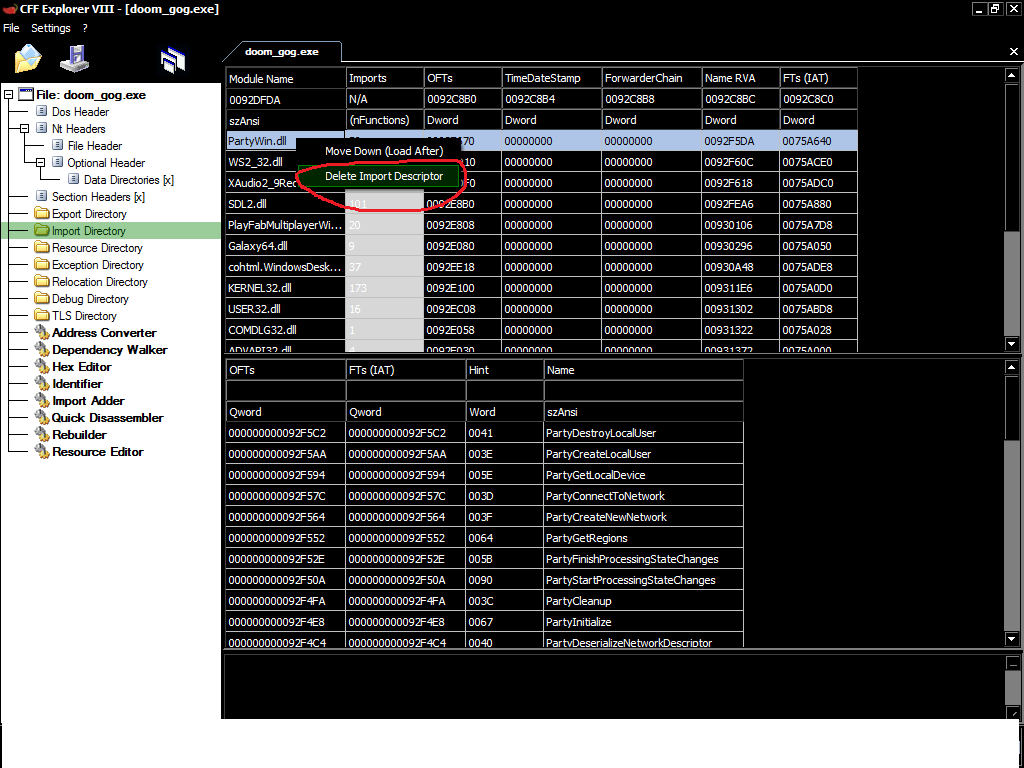The width and height of the screenshot is (1024, 768).
Task: Select Dos Header in the tree
Action: pos(80,112)
